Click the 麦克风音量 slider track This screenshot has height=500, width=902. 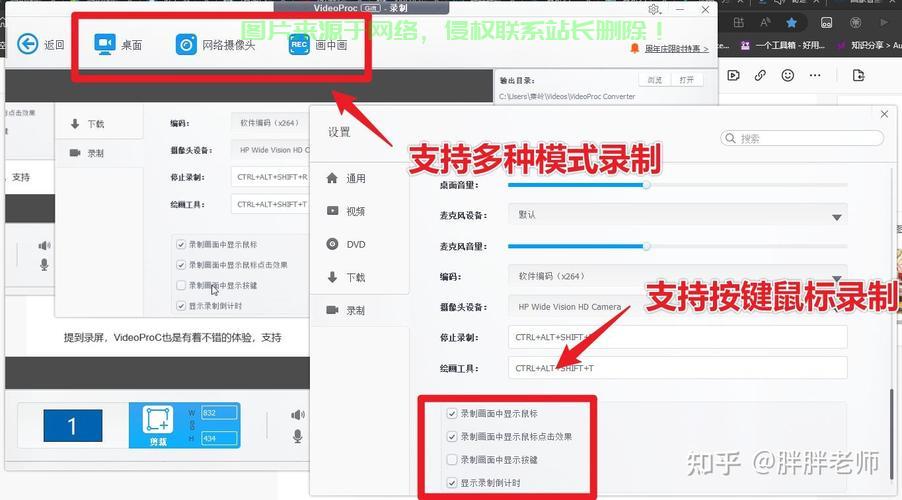point(677,246)
